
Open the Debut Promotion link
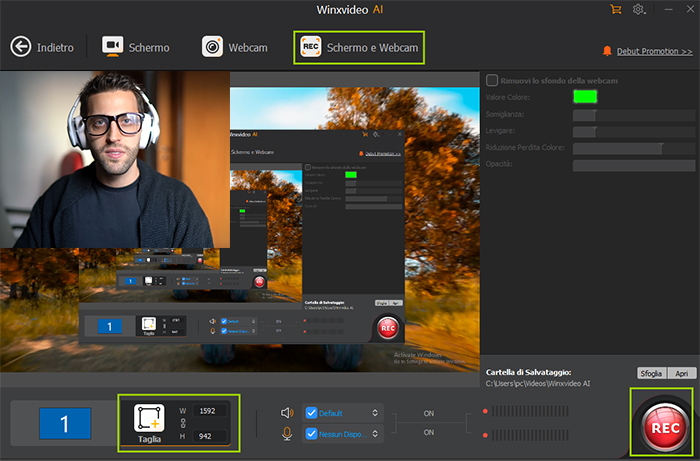(656, 51)
